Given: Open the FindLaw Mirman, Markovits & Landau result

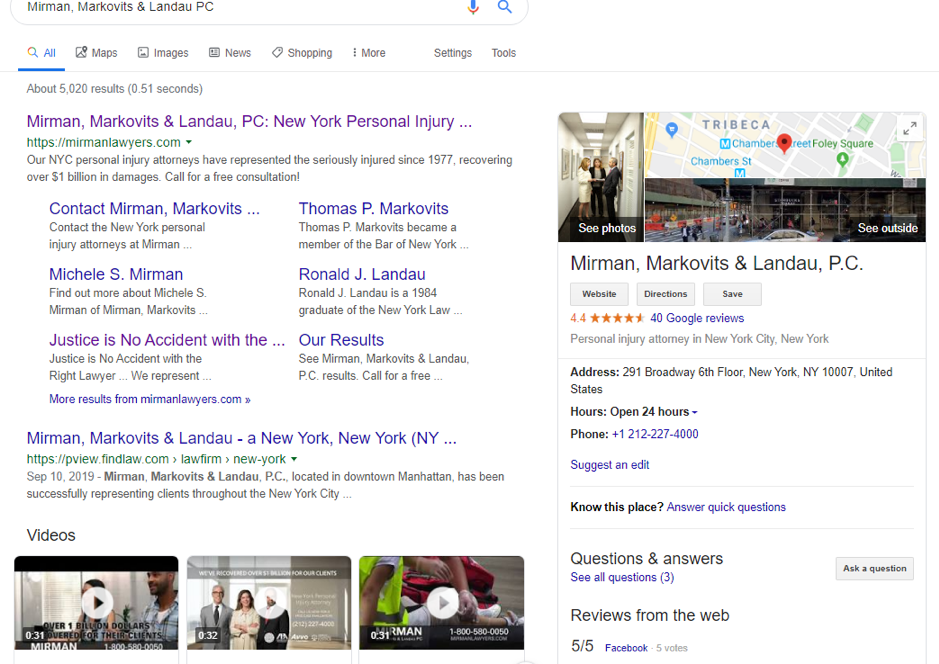Looking at the screenshot, I should coord(241,438).
